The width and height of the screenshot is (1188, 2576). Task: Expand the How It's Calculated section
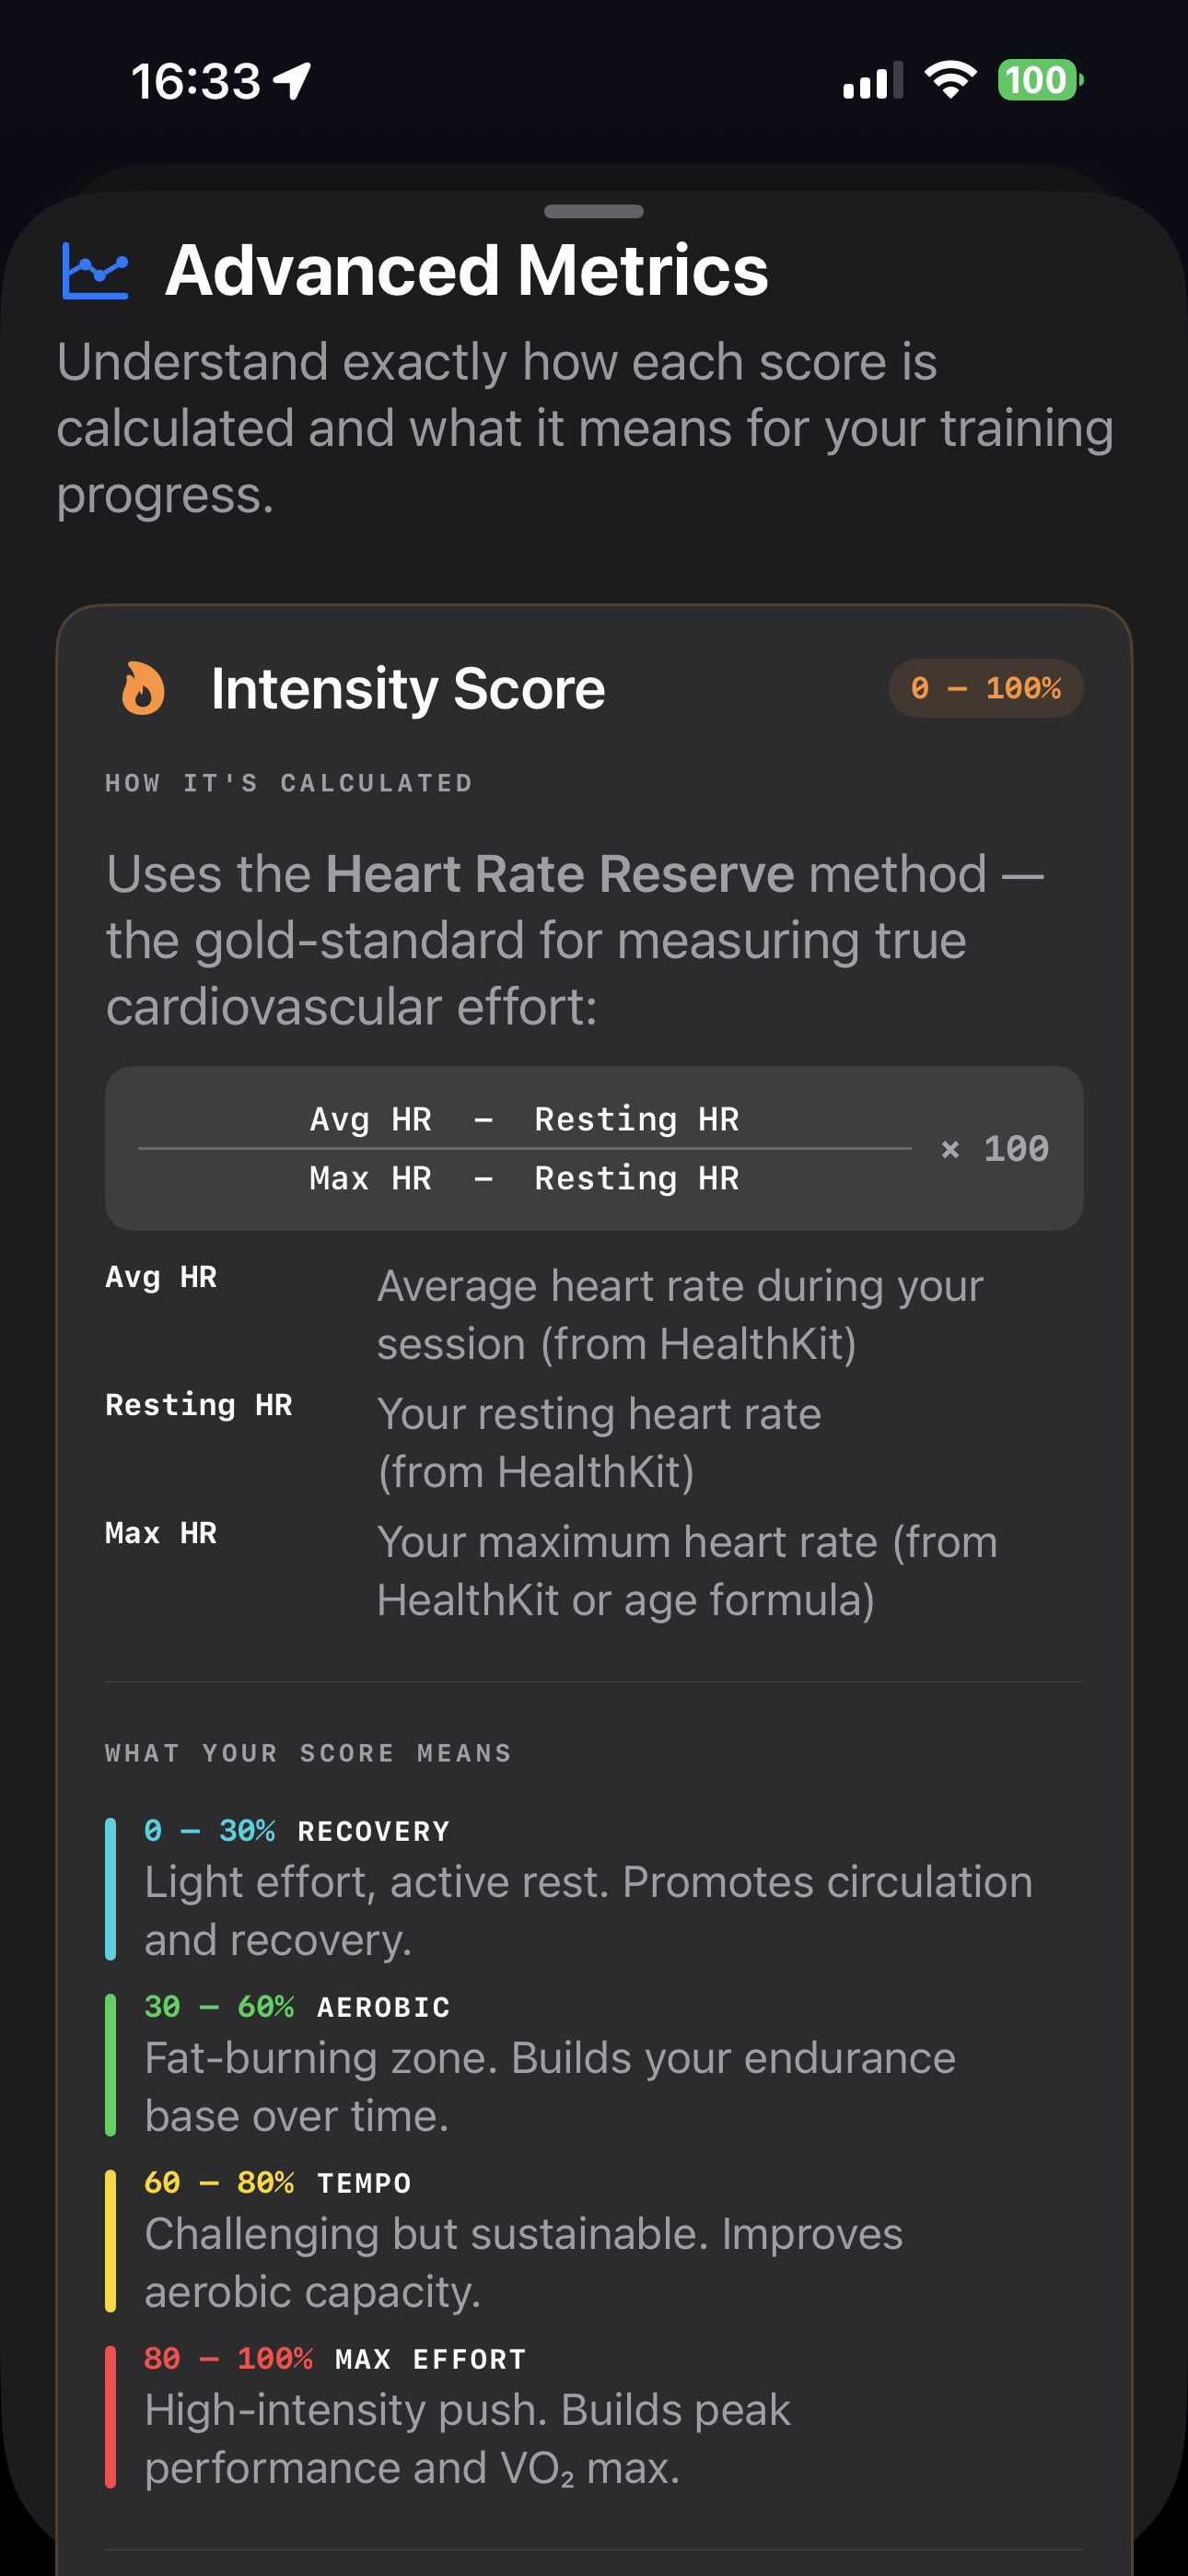[x=289, y=782]
